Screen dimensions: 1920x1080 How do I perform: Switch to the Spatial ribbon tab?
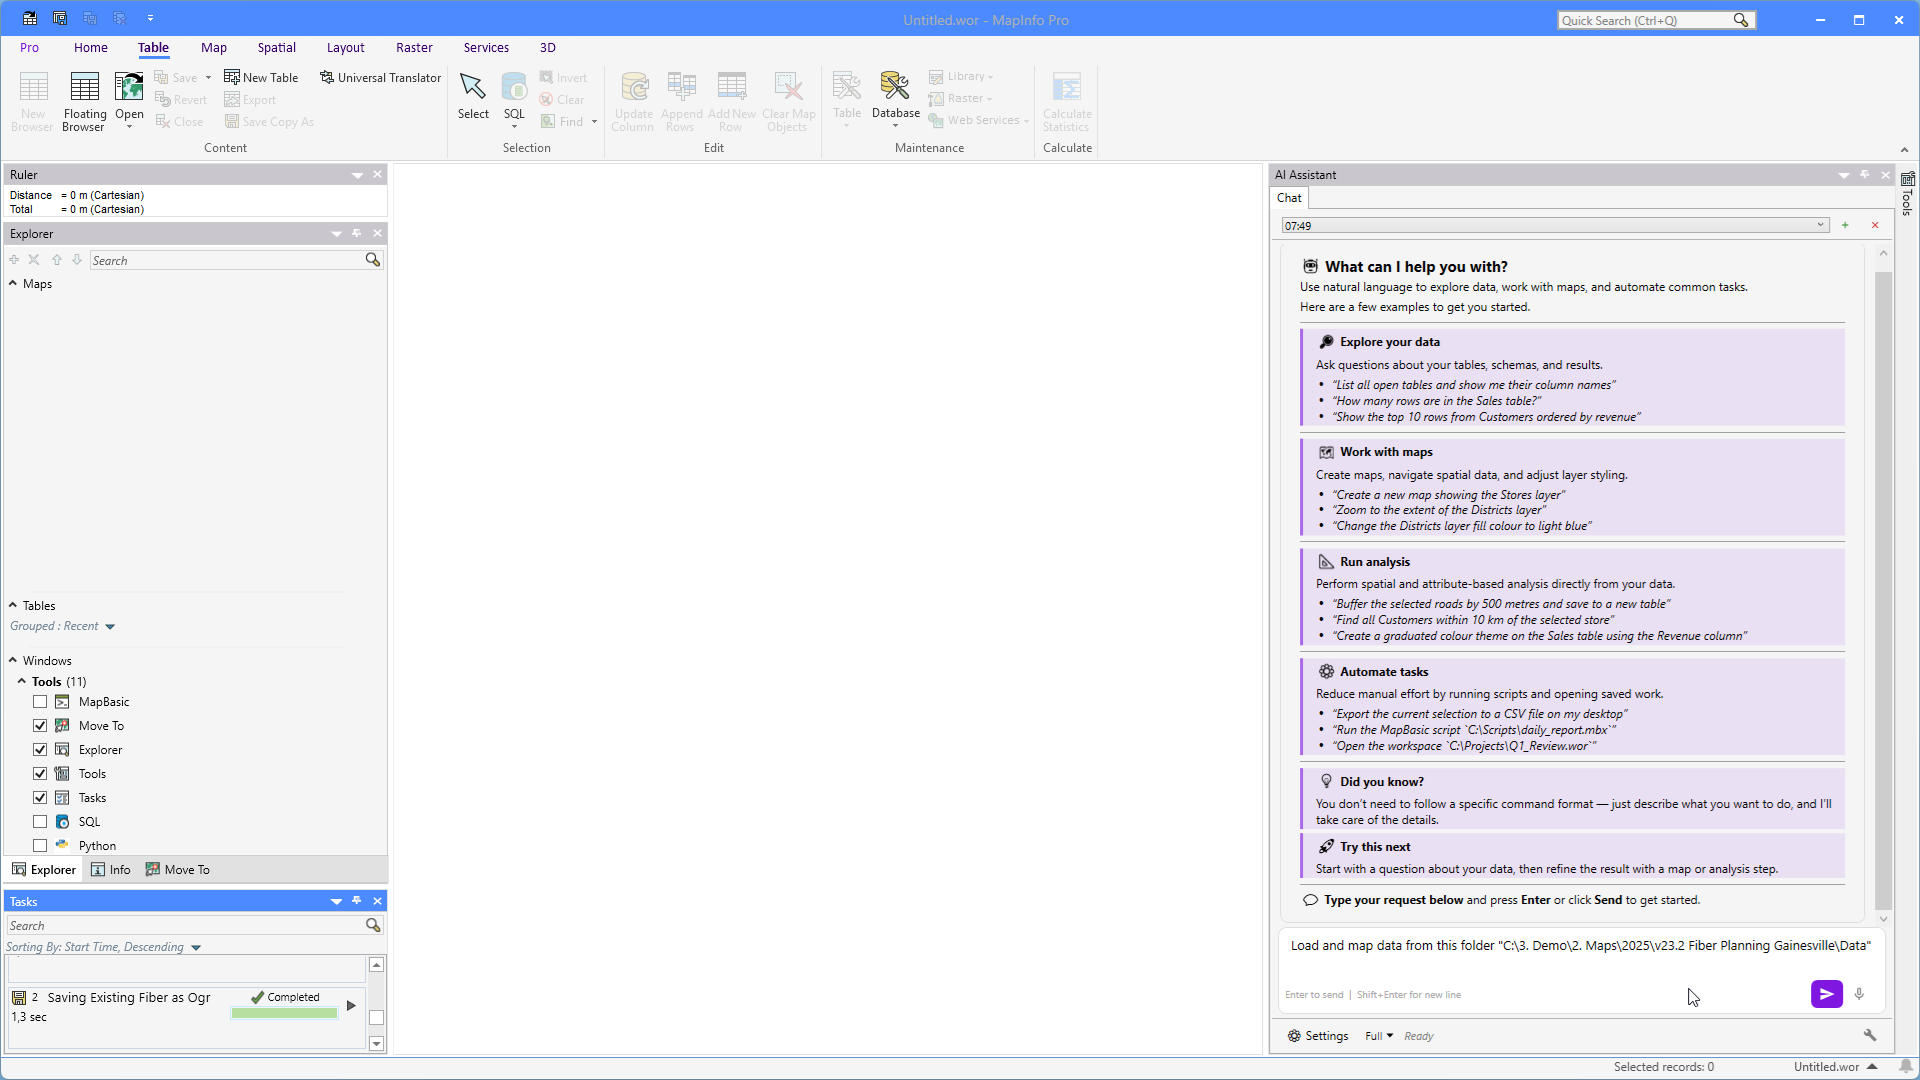[x=276, y=47]
